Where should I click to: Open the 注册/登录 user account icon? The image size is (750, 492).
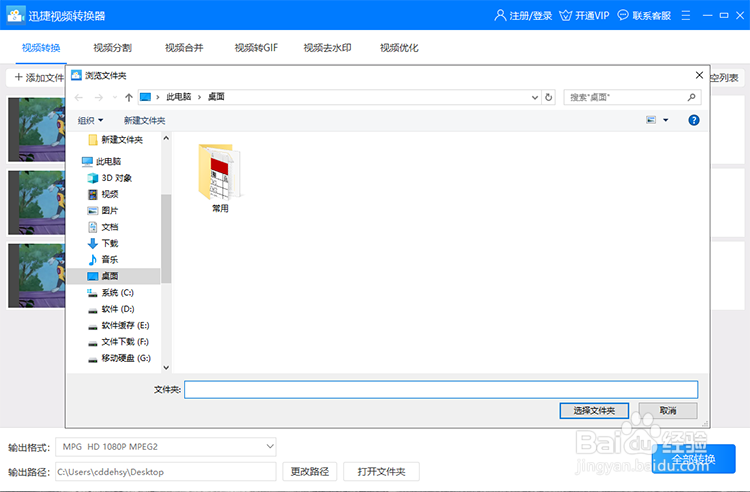(x=500, y=15)
